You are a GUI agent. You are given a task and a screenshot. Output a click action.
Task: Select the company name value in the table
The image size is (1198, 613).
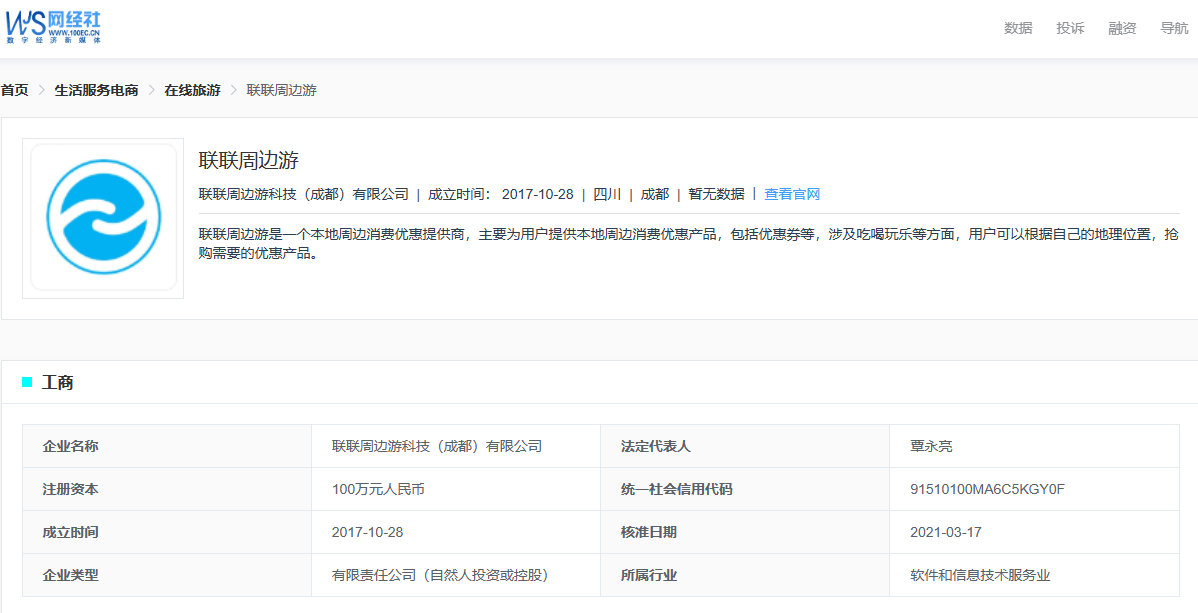tap(455, 446)
